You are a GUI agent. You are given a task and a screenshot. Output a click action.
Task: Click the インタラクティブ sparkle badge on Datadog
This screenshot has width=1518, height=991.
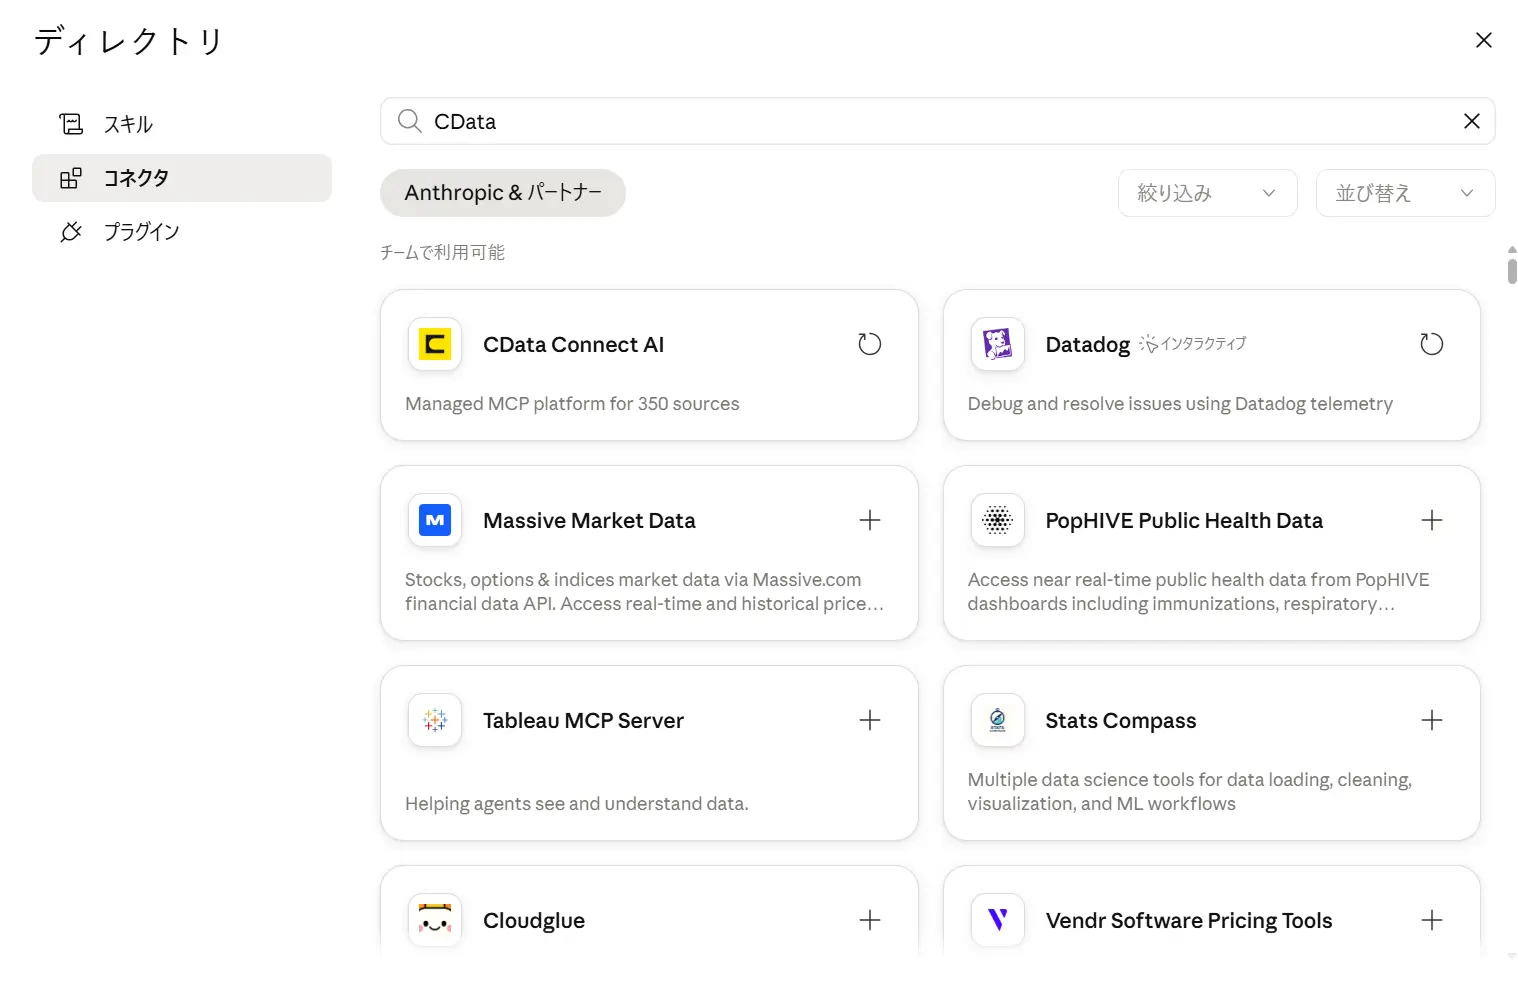[1193, 344]
